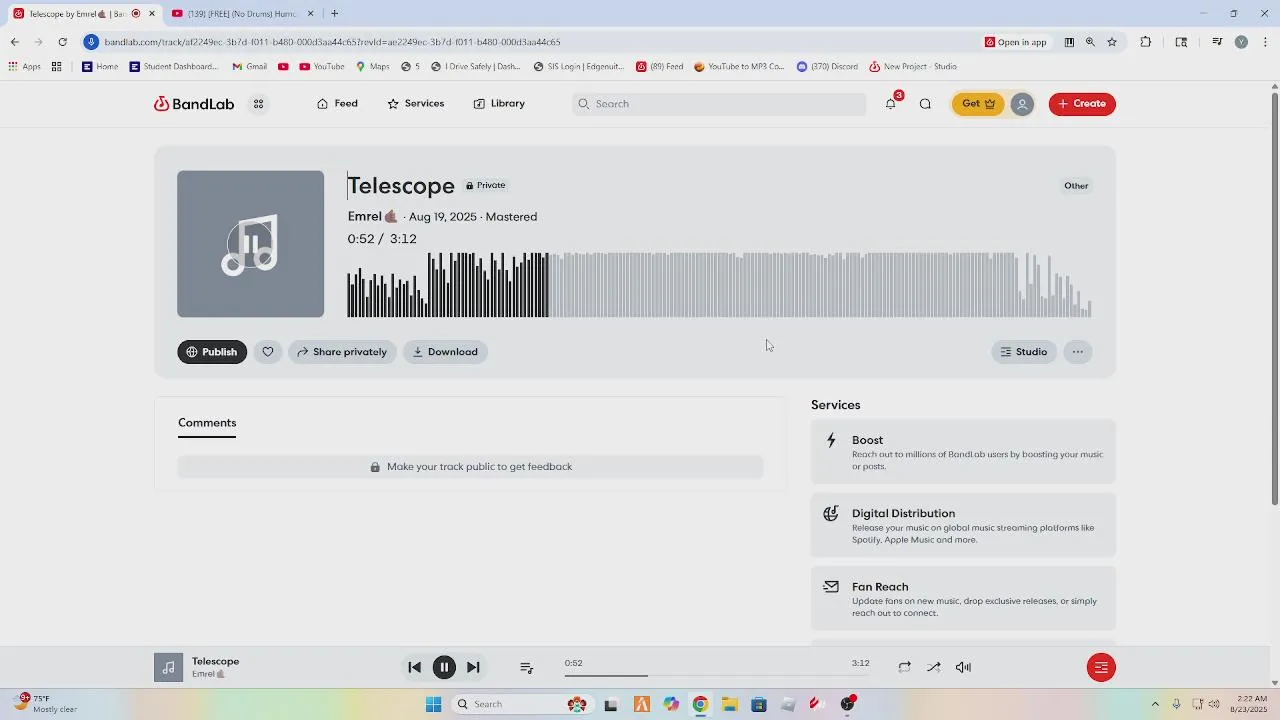Bookmark this page with star icon
1280x720 pixels.
1112,42
